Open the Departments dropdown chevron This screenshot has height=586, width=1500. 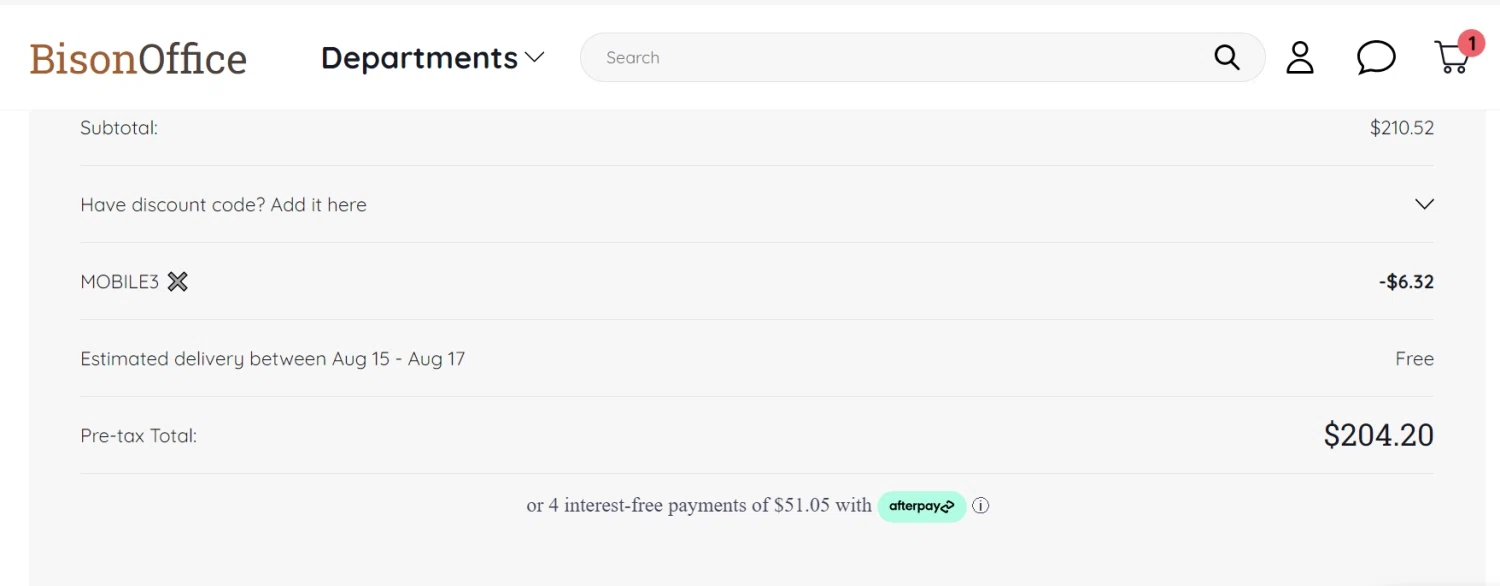[x=535, y=58]
